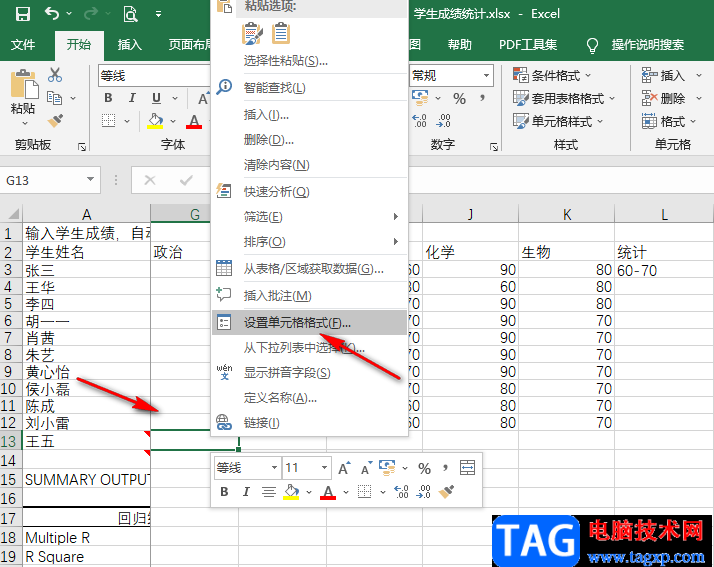This screenshot has height=567, width=714.
Task: Apply red font color in ribbon
Action: click(194, 121)
